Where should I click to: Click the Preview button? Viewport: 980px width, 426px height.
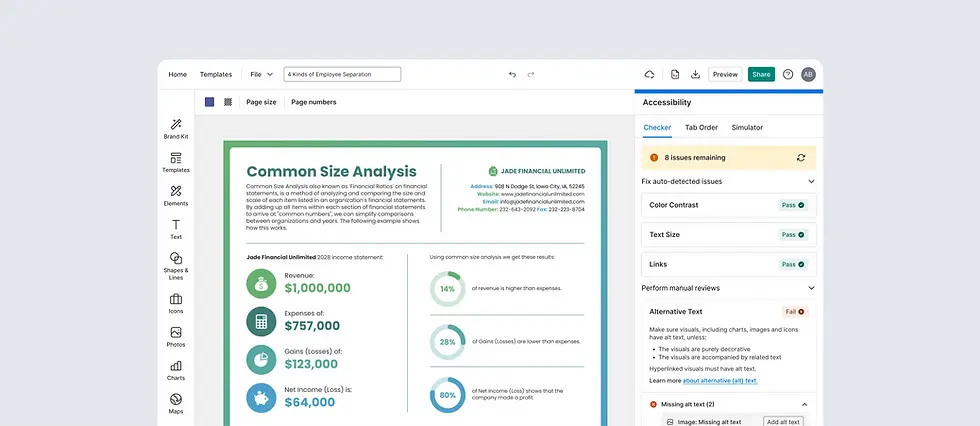(725, 74)
